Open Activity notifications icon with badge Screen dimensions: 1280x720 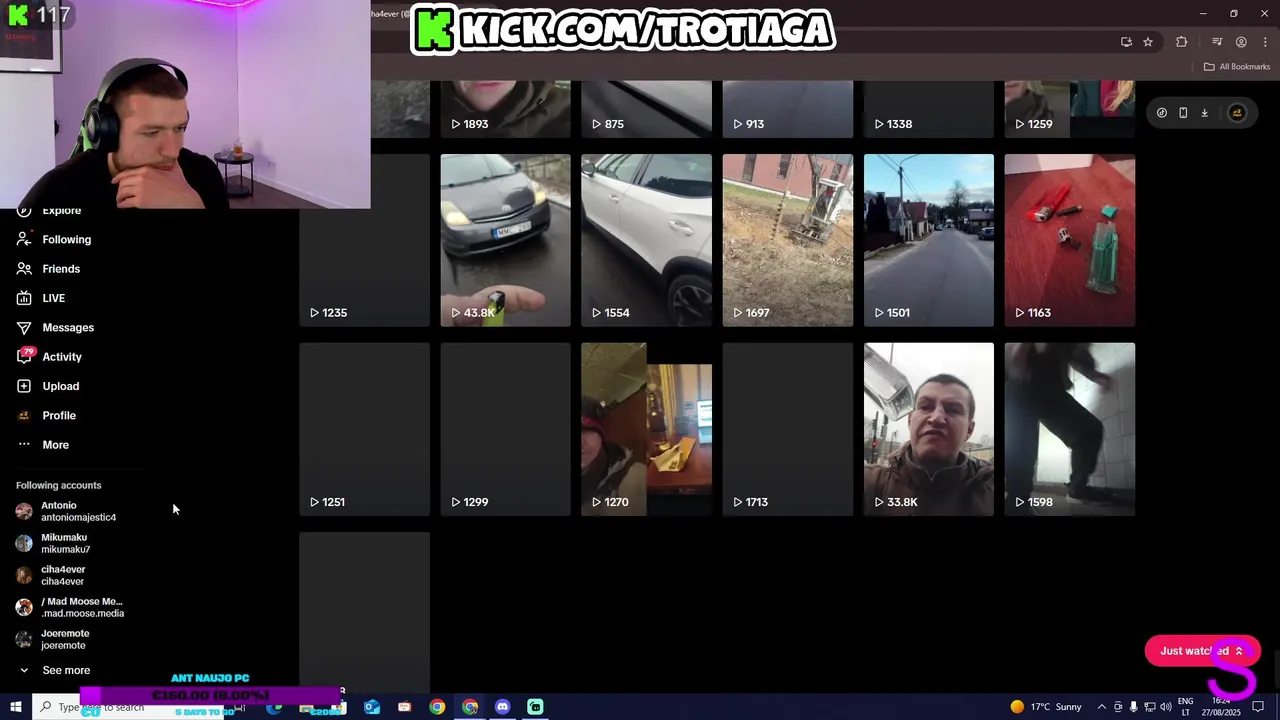[24, 357]
